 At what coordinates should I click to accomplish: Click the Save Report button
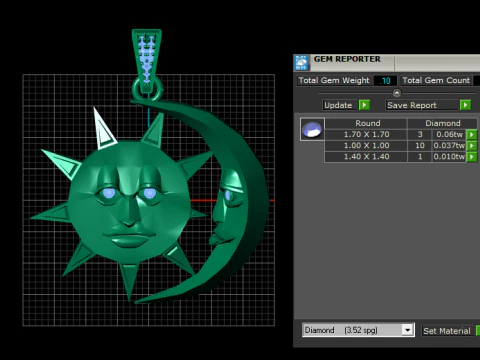(421, 105)
